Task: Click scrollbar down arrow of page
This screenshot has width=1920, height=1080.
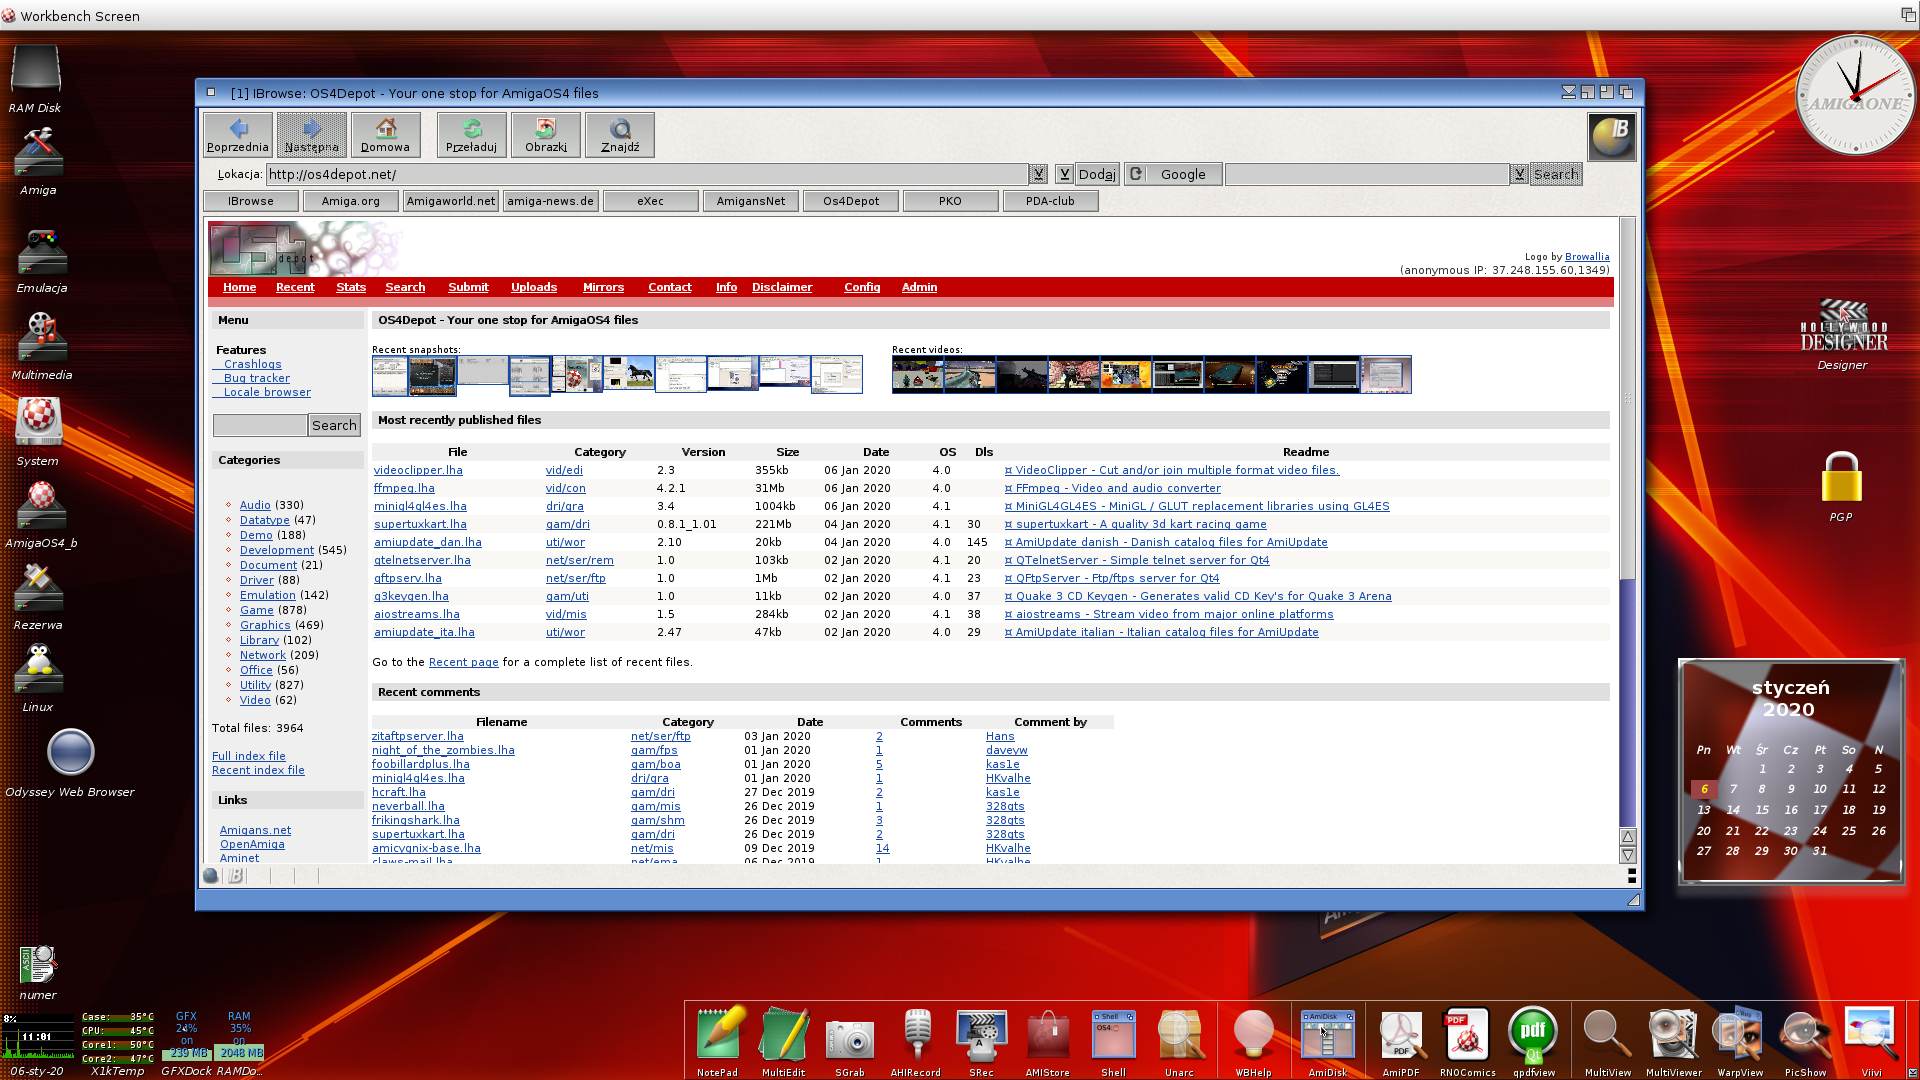Action: point(1628,855)
